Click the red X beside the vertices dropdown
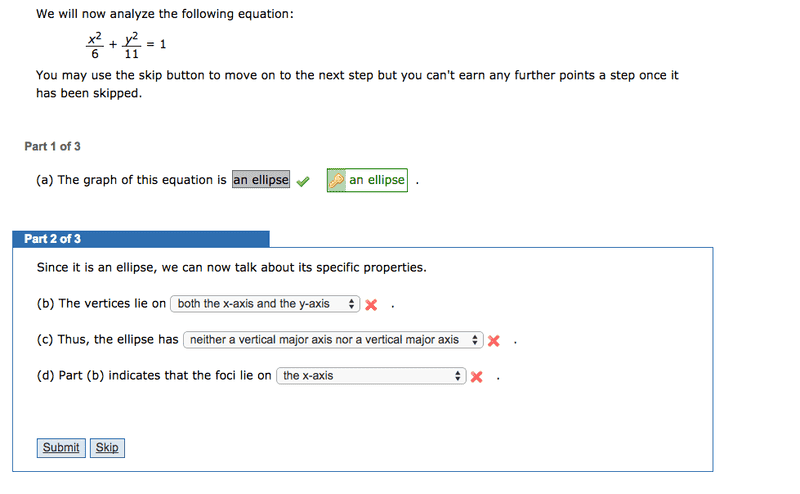800x494 pixels. [x=371, y=305]
